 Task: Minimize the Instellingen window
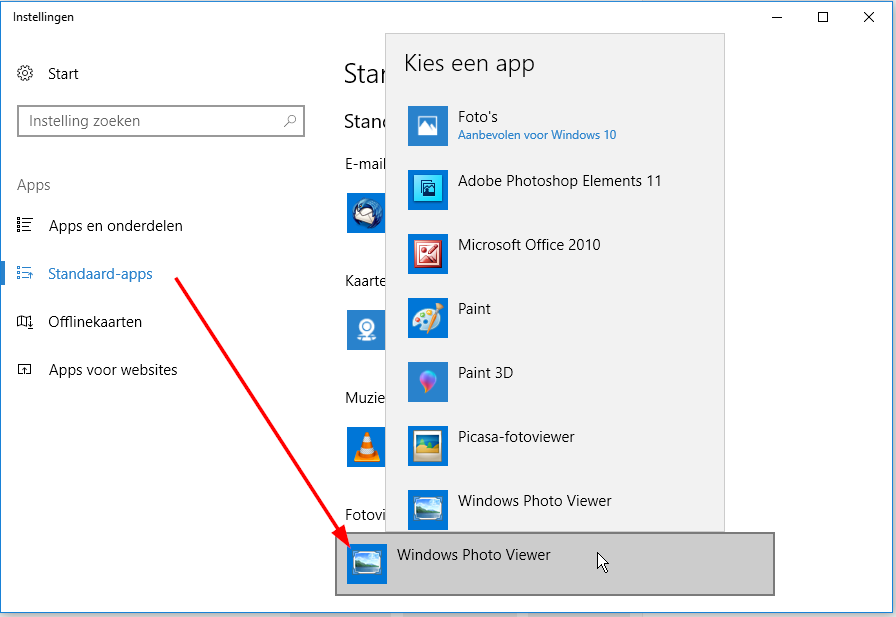tap(777, 17)
